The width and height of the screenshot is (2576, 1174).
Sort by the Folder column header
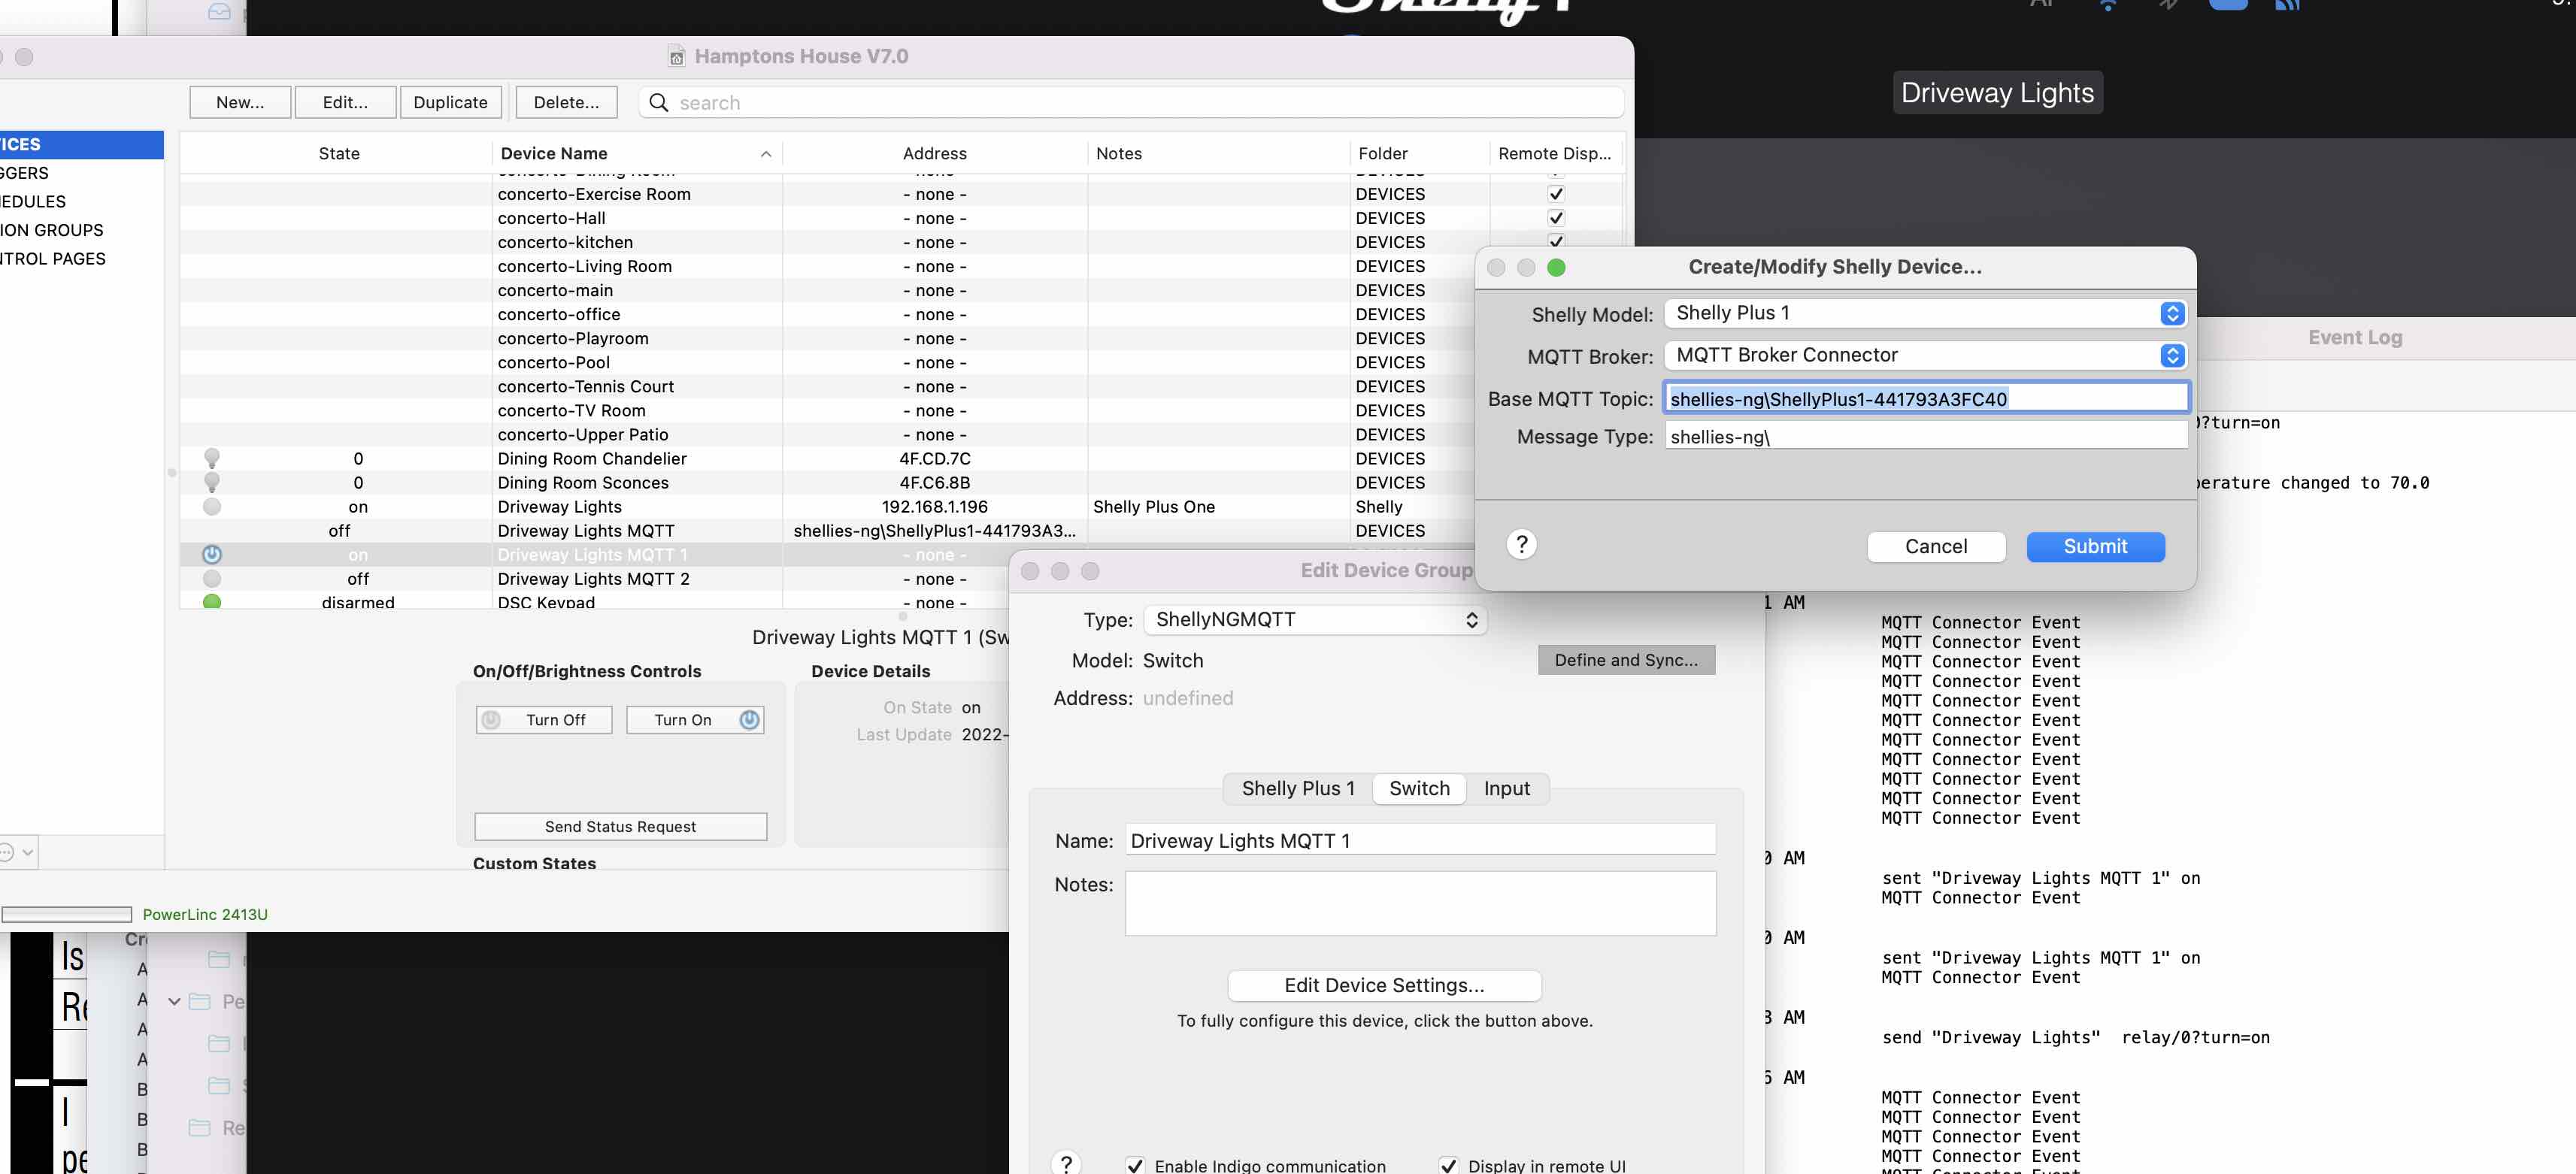click(x=1418, y=154)
